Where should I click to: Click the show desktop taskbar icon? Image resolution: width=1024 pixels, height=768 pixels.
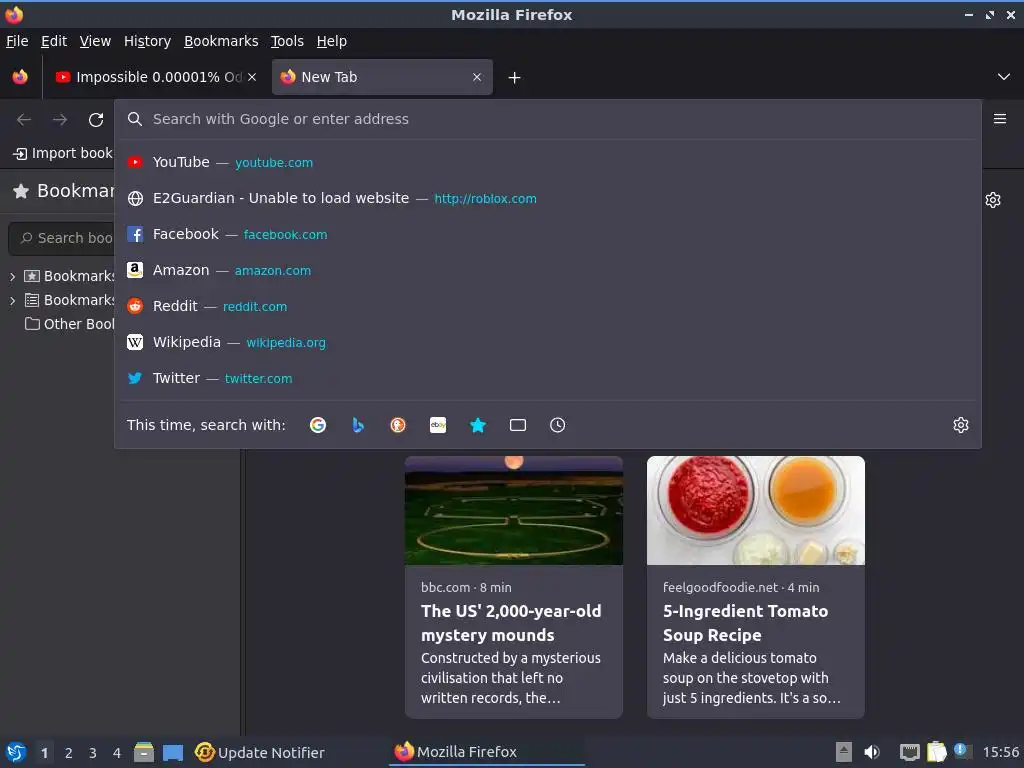pyautogui.click(x=173, y=752)
